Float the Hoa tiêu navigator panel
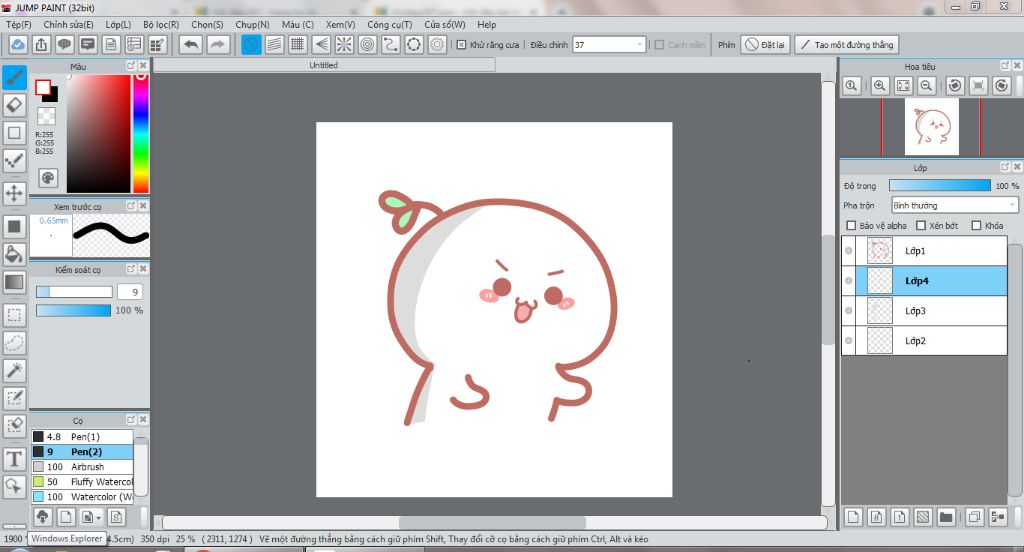 [1005, 66]
